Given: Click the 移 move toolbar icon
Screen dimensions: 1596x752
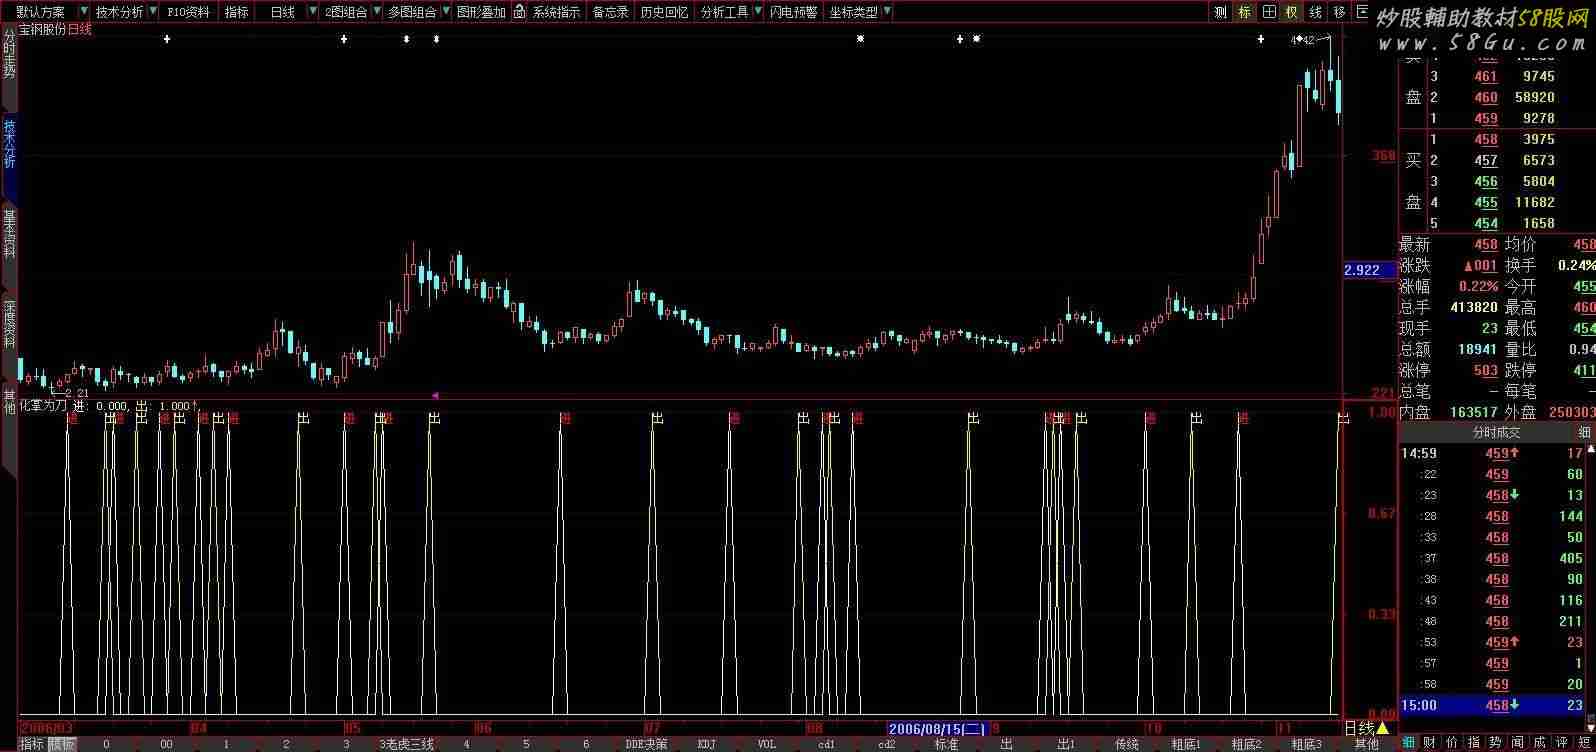Looking at the screenshot, I should [x=1339, y=12].
